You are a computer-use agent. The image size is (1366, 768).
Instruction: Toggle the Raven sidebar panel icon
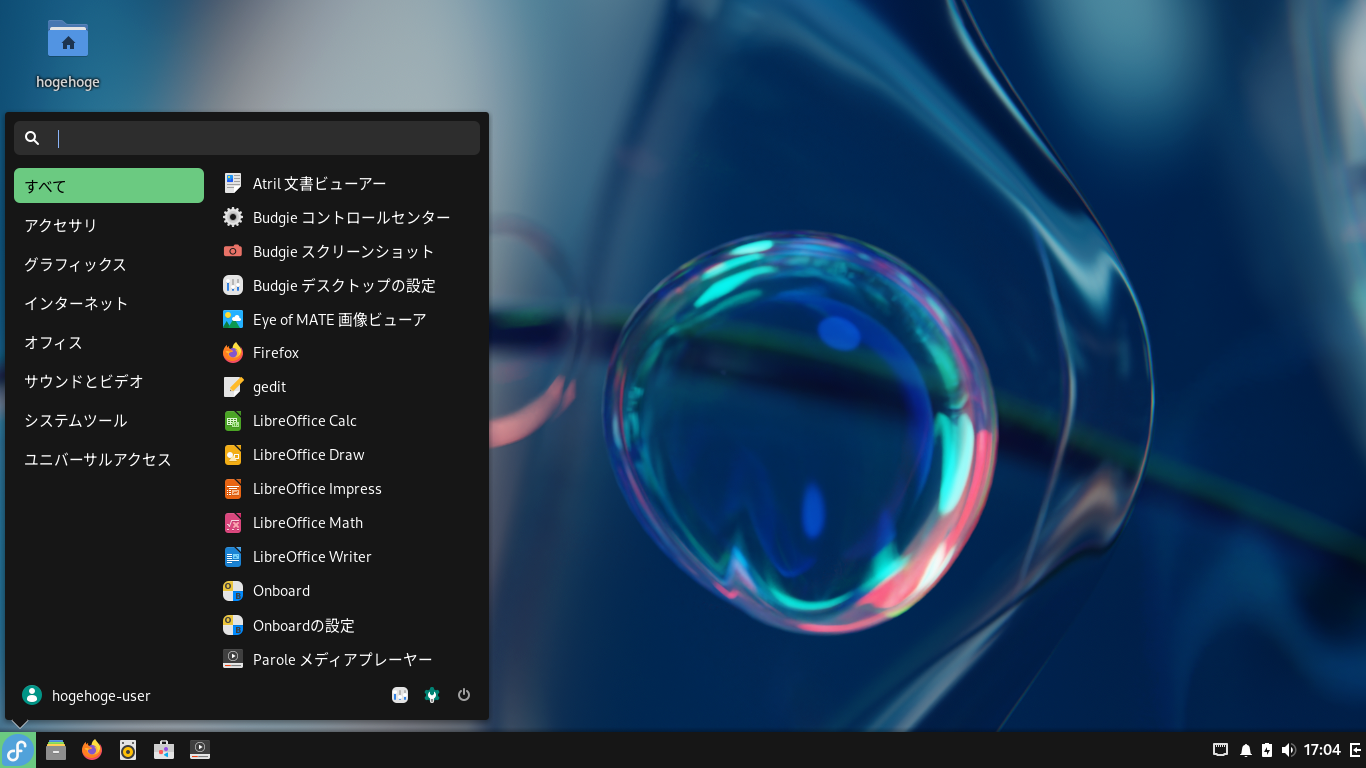tap(1355, 750)
